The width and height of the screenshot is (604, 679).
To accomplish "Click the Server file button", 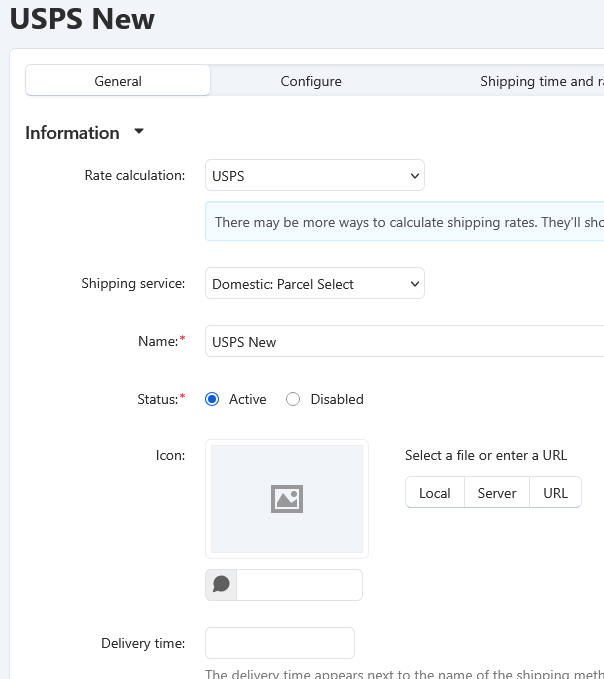I will [497, 493].
